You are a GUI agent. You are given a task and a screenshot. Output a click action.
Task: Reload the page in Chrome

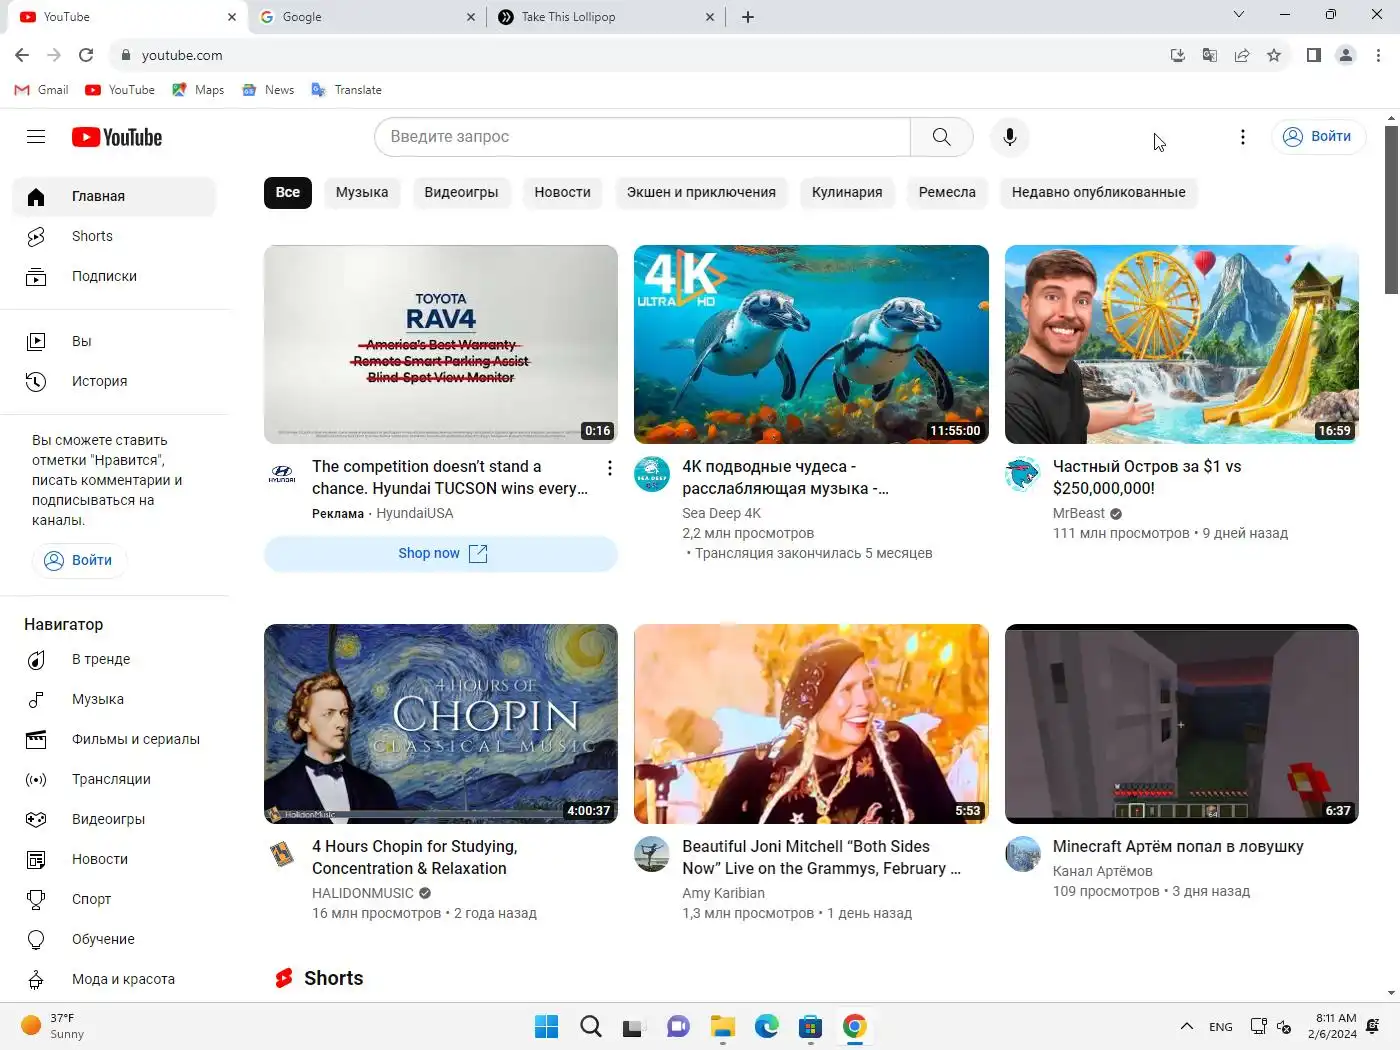(x=86, y=55)
